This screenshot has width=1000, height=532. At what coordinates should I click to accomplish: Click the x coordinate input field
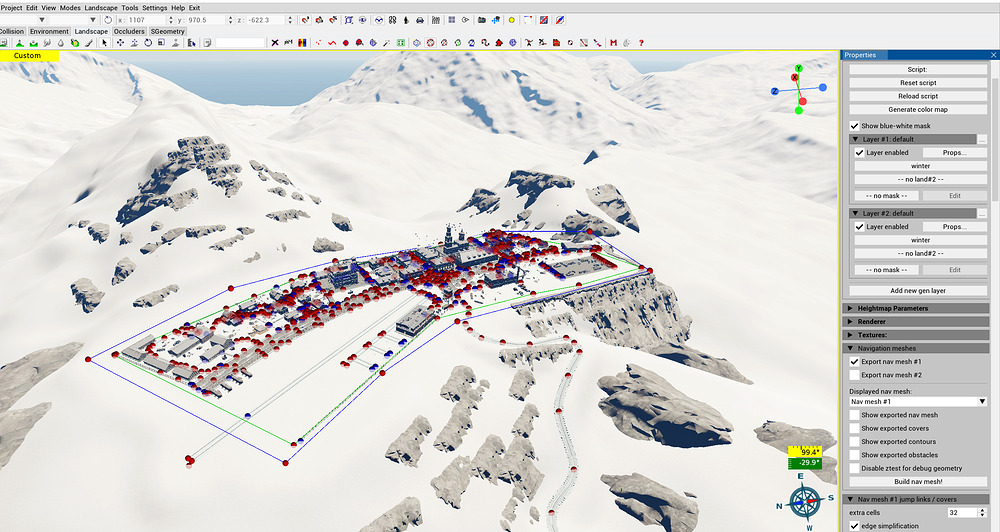pos(147,20)
